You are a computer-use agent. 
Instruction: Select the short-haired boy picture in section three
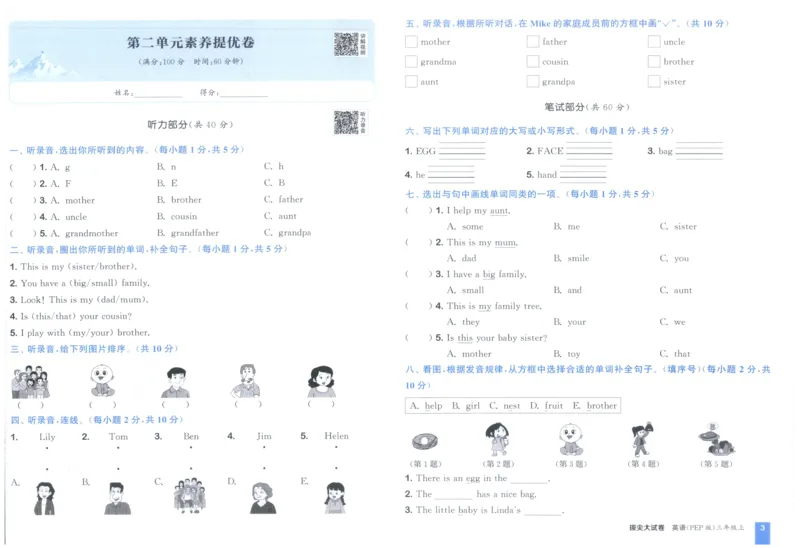click(176, 382)
